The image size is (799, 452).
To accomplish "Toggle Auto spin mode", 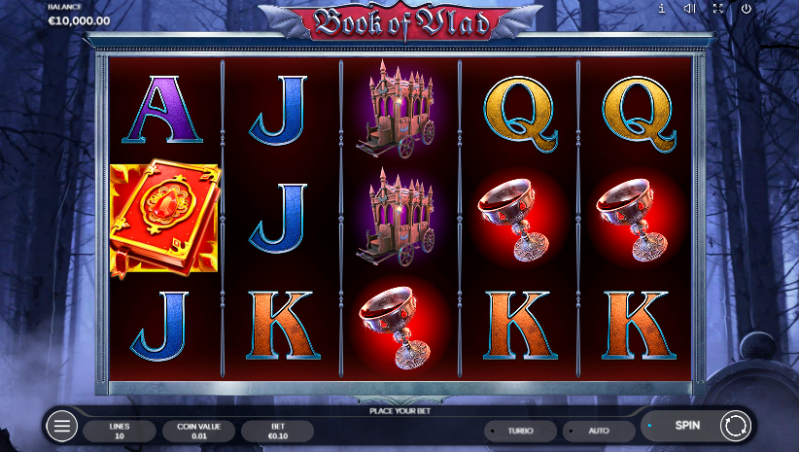I will pyautogui.click(x=599, y=431).
